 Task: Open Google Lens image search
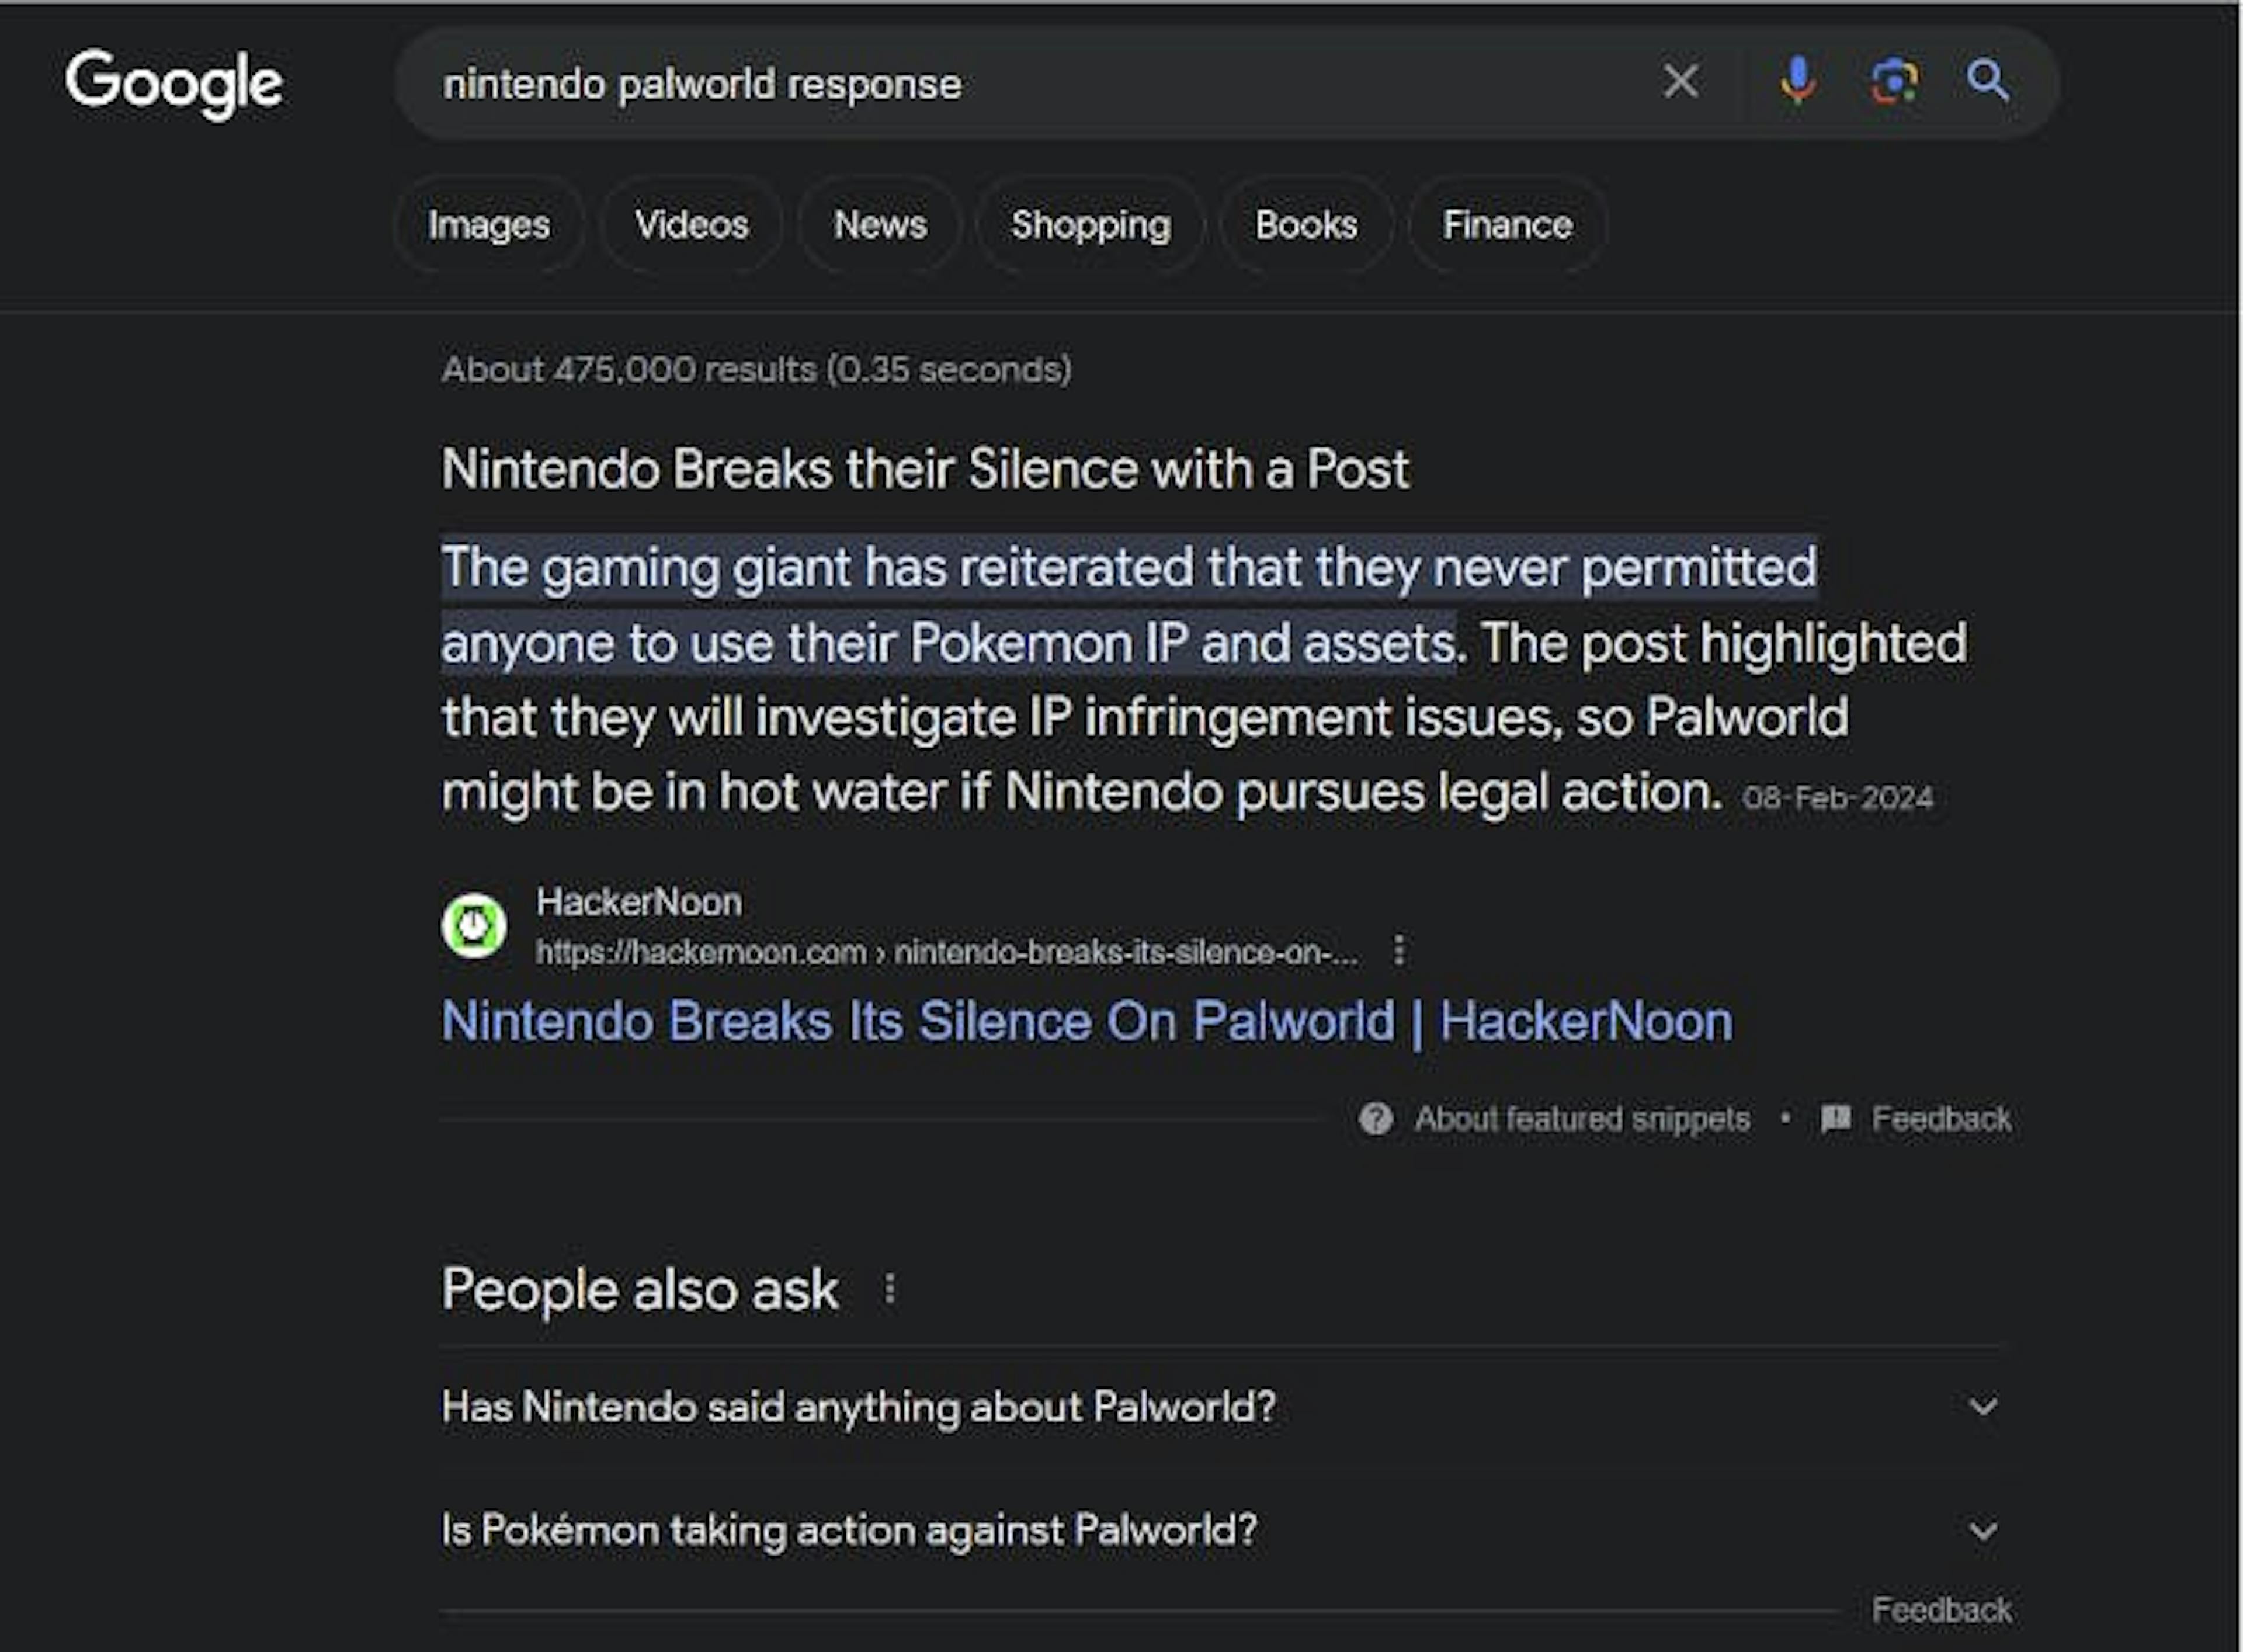[1894, 82]
